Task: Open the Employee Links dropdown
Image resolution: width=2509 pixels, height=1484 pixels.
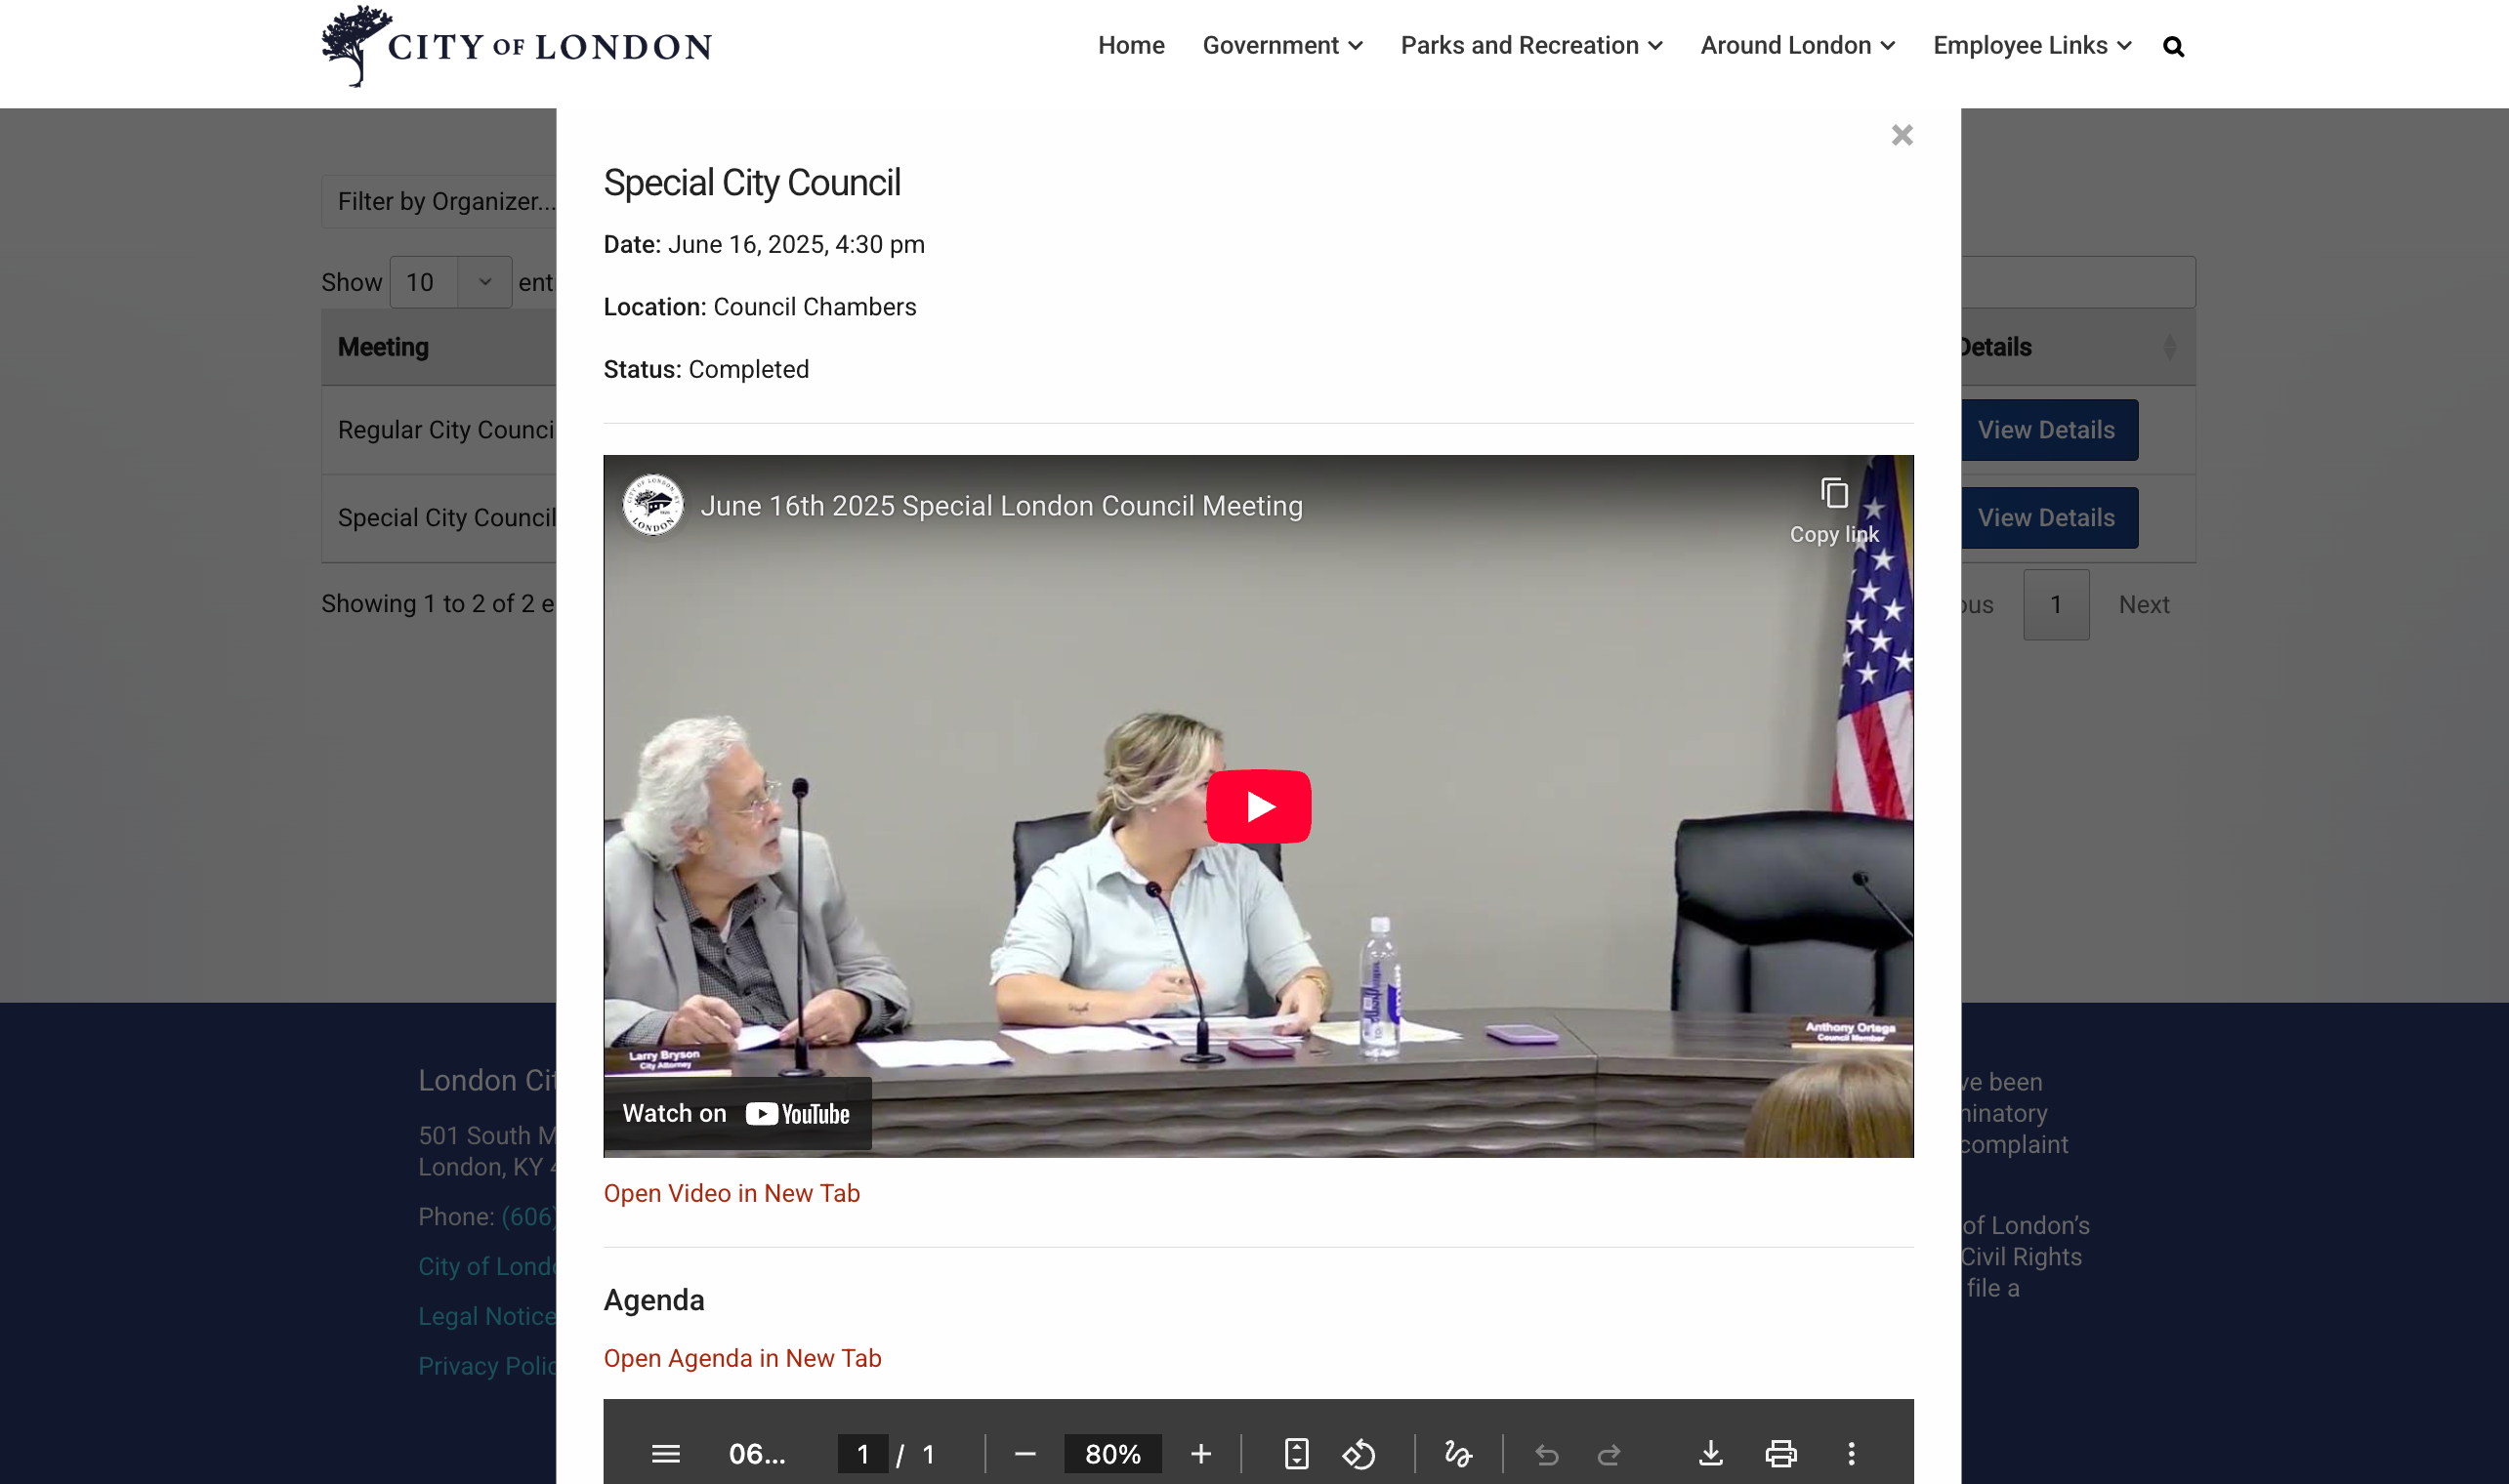Action: pos(2032,46)
